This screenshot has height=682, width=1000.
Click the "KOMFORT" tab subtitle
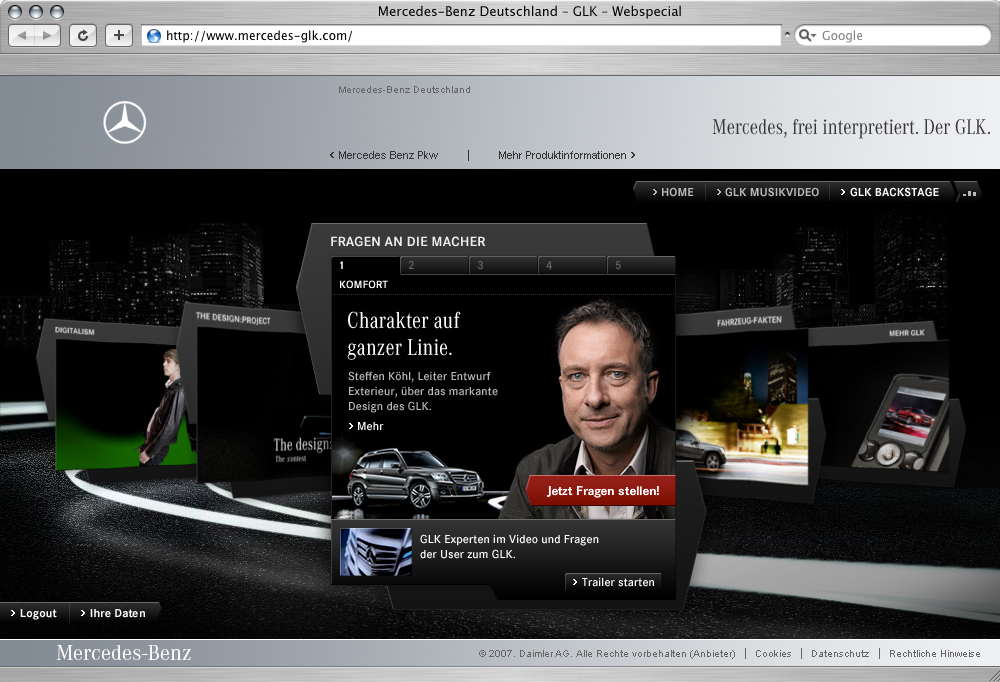pos(364,285)
